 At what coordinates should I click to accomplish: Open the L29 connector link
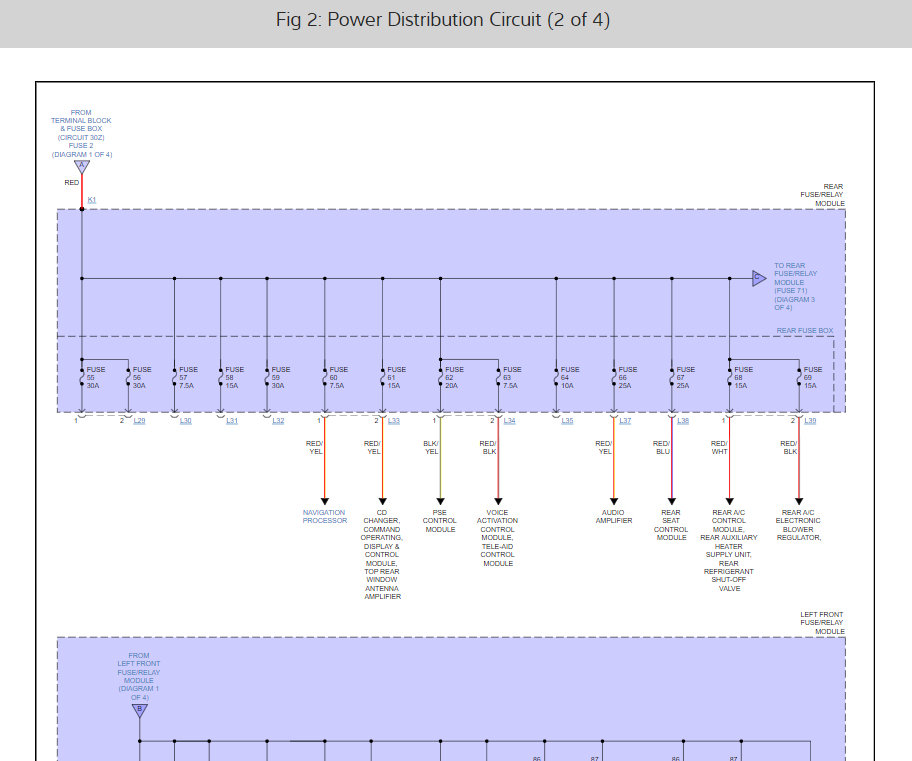click(x=139, y=420)
